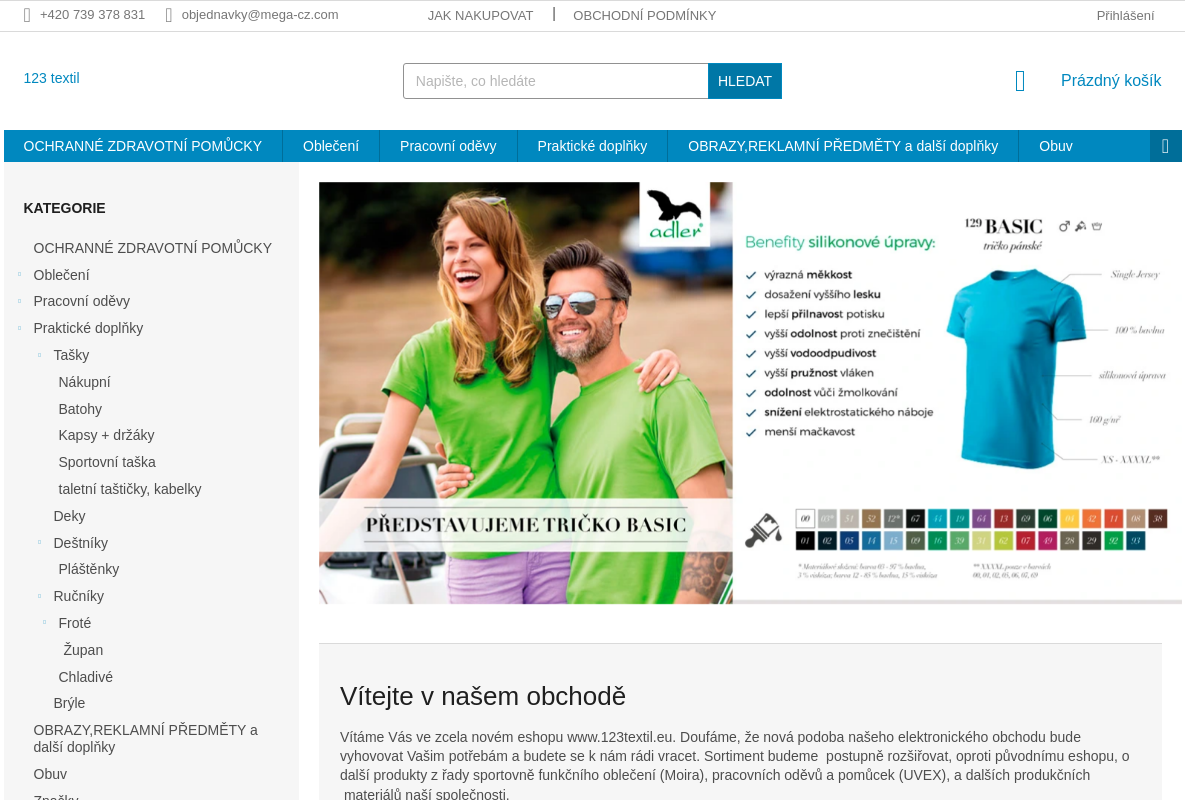Click the HLEDAT search button
This screenshot has height=800, width=1200.
tap(744, 81)
